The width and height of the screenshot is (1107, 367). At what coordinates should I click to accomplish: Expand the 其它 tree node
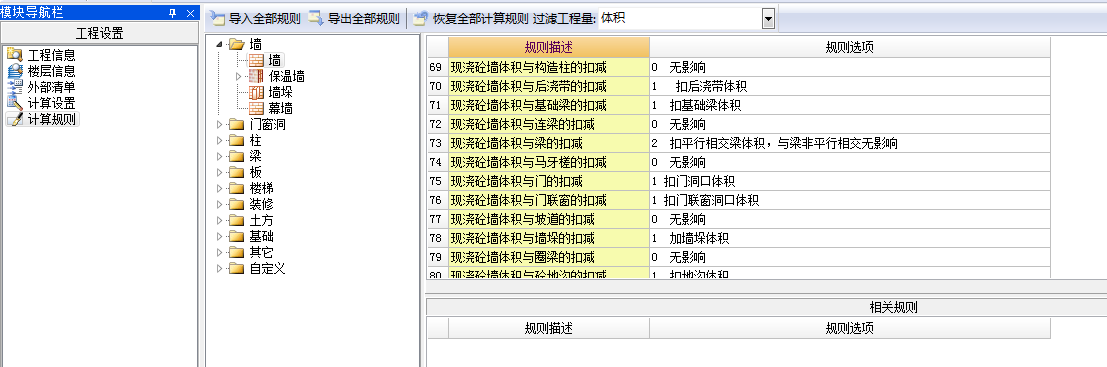[220, 253]
